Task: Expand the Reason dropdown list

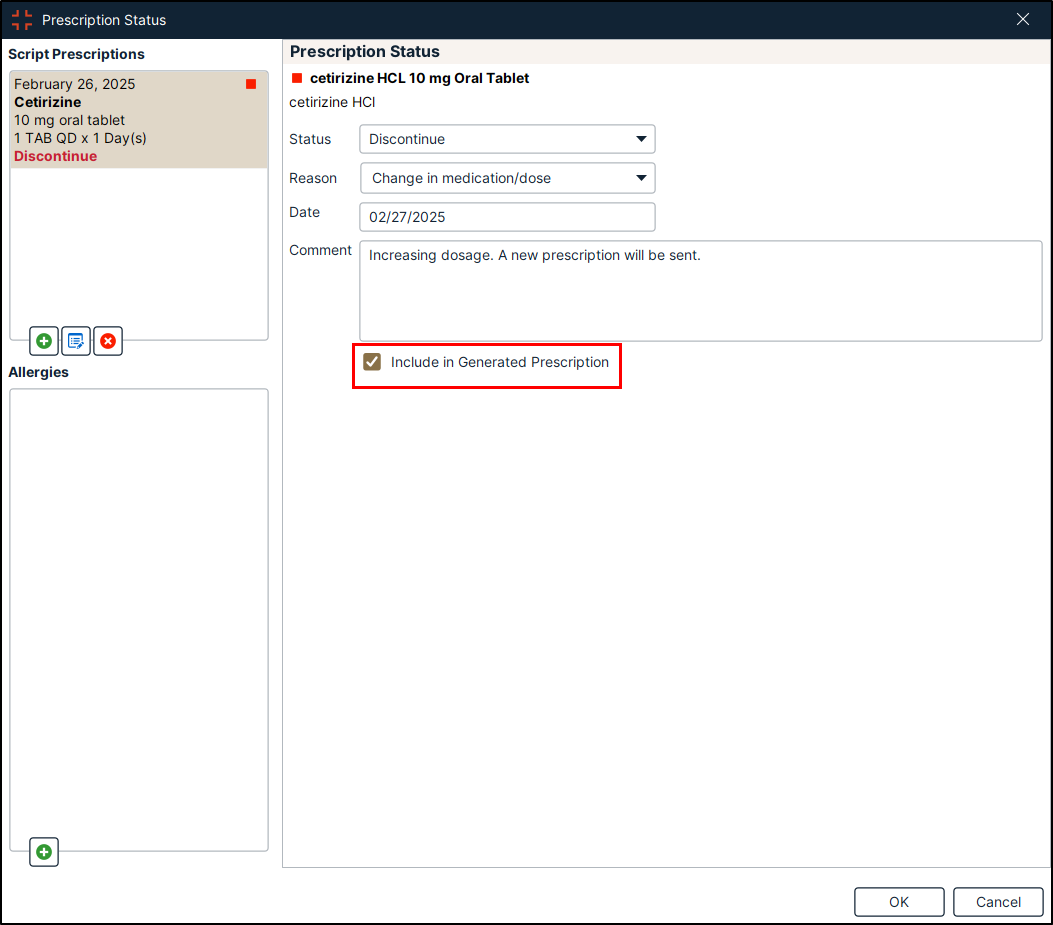Action: [507, 178]
